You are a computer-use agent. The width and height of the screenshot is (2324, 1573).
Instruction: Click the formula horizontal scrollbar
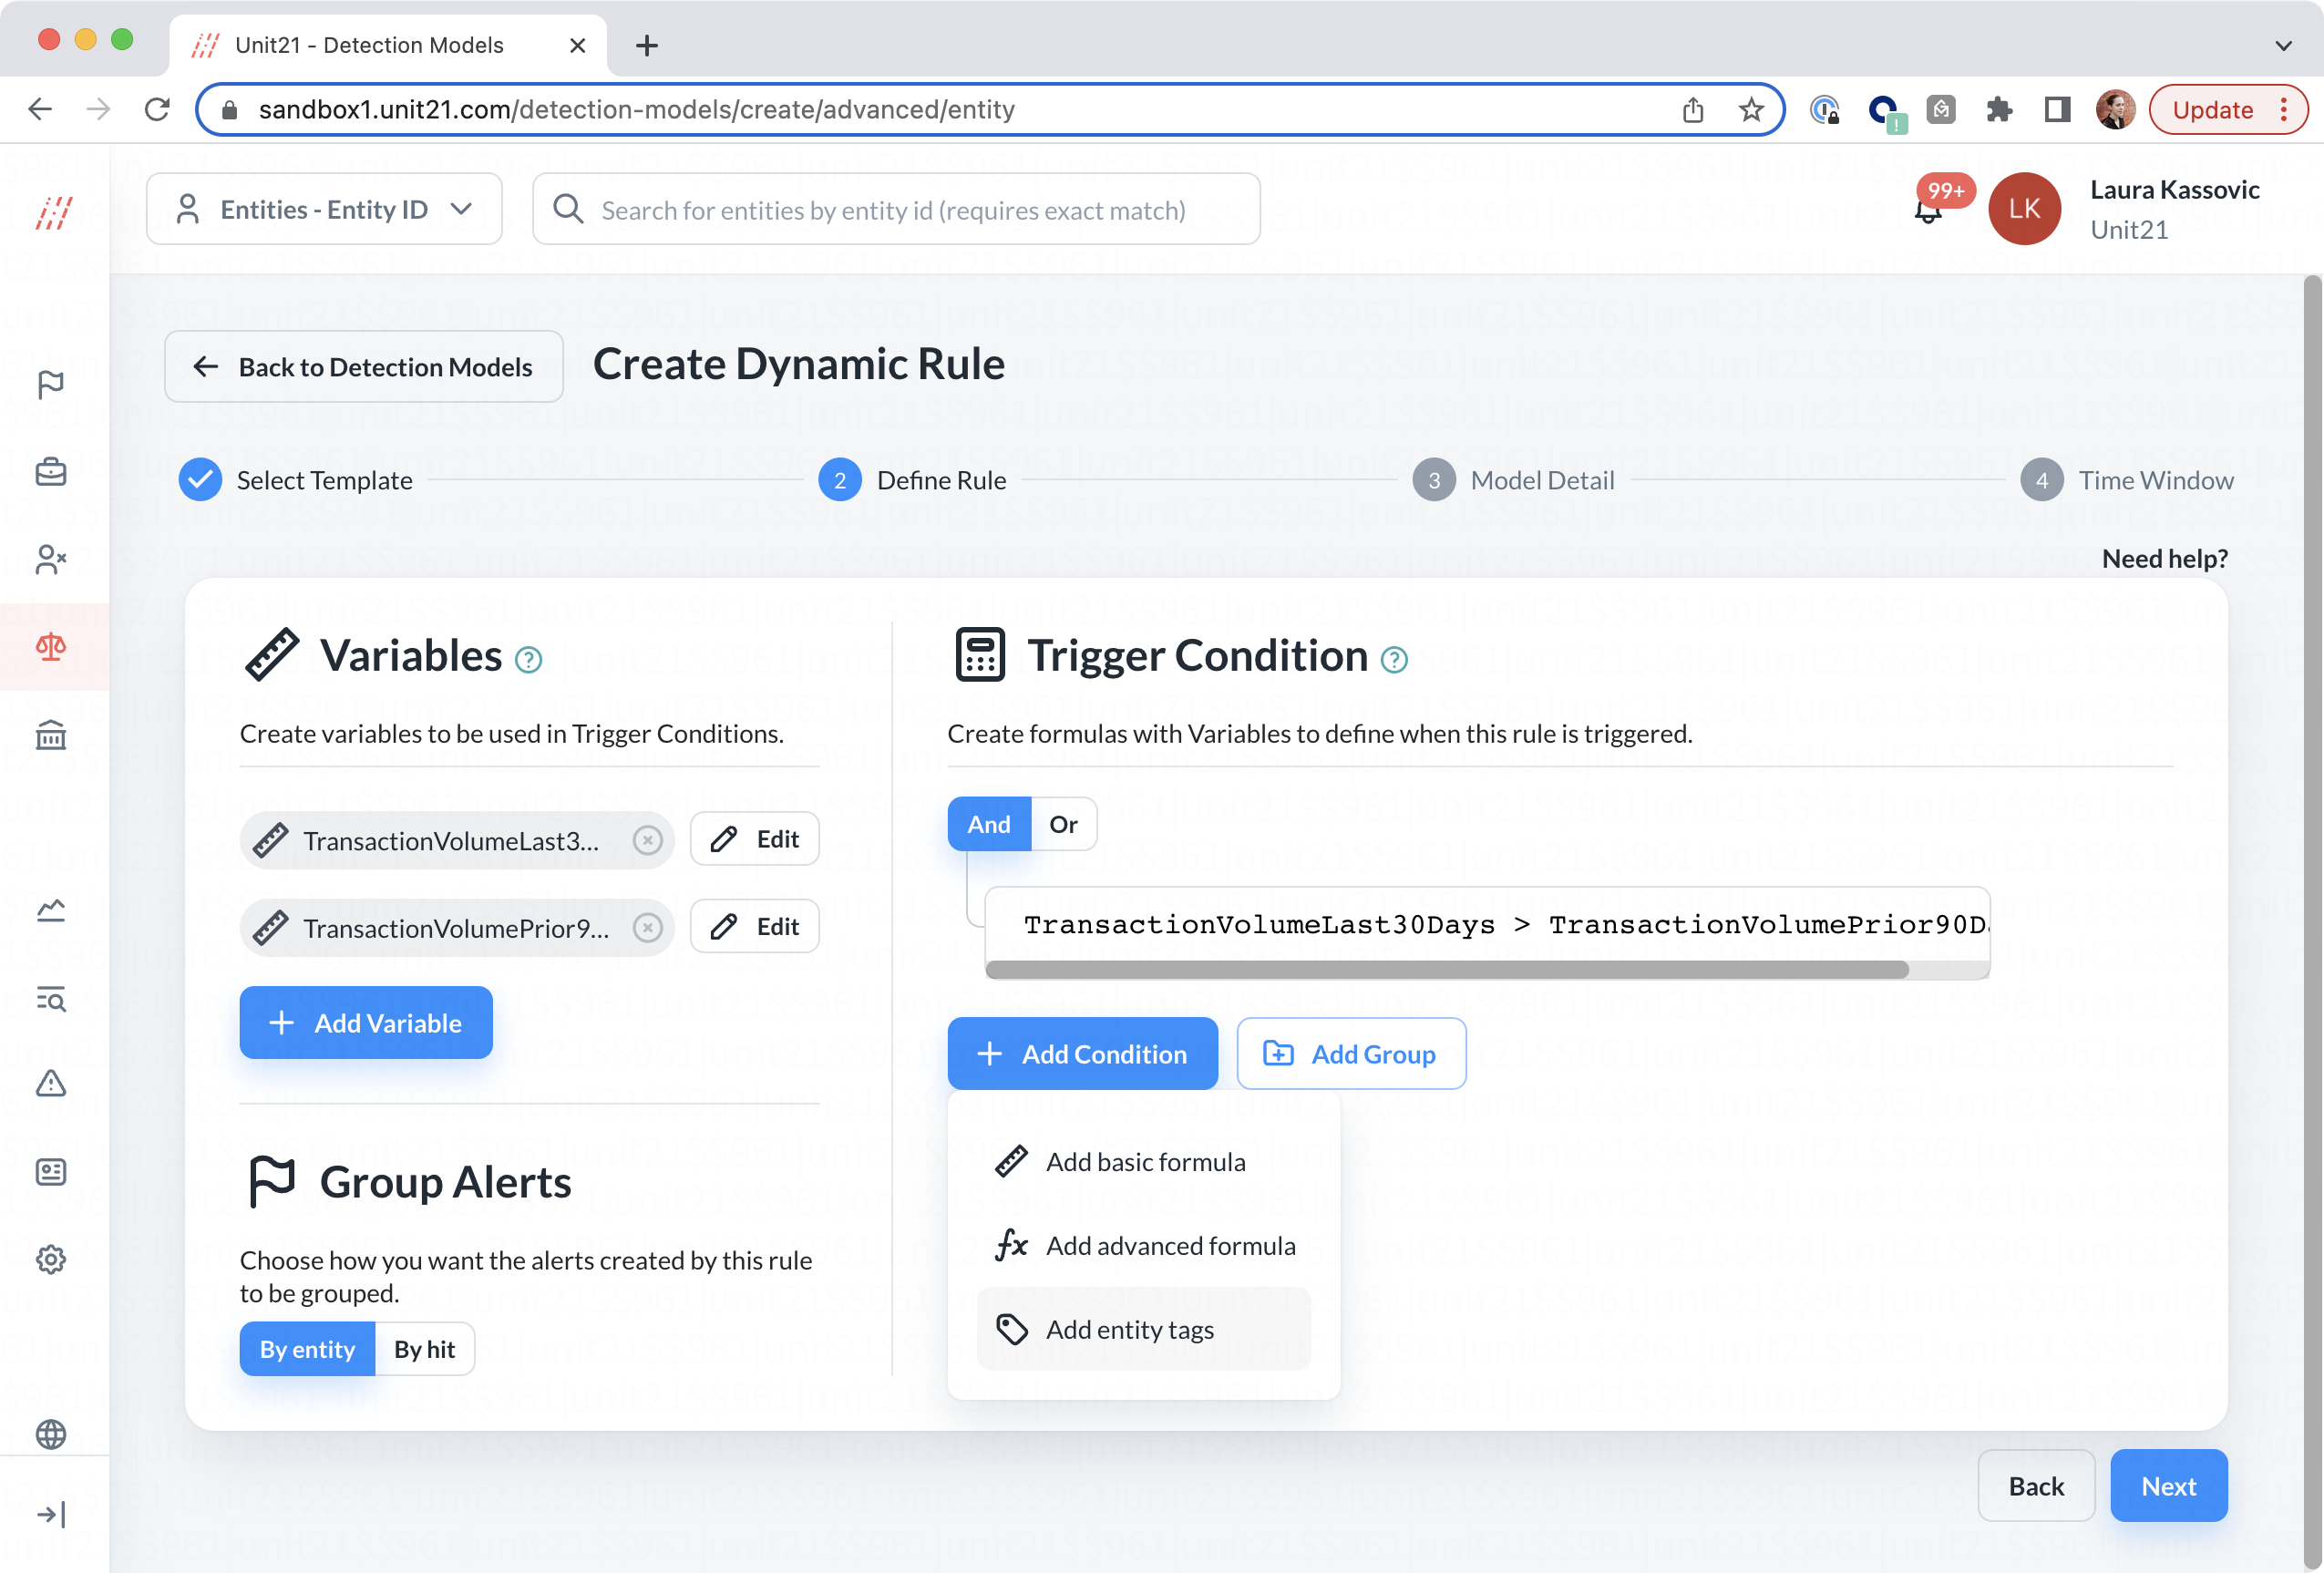pyautogui.click(x=1445, y=969)
